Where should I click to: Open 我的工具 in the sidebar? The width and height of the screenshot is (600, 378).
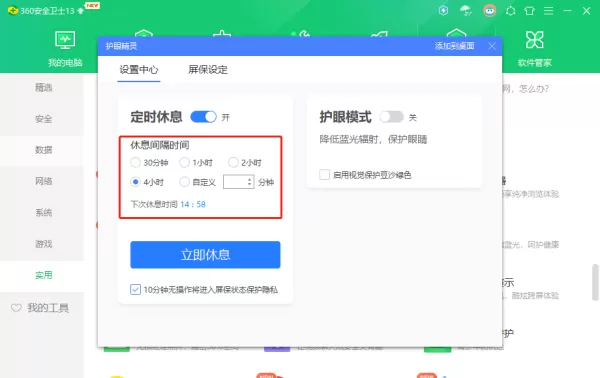48,308
